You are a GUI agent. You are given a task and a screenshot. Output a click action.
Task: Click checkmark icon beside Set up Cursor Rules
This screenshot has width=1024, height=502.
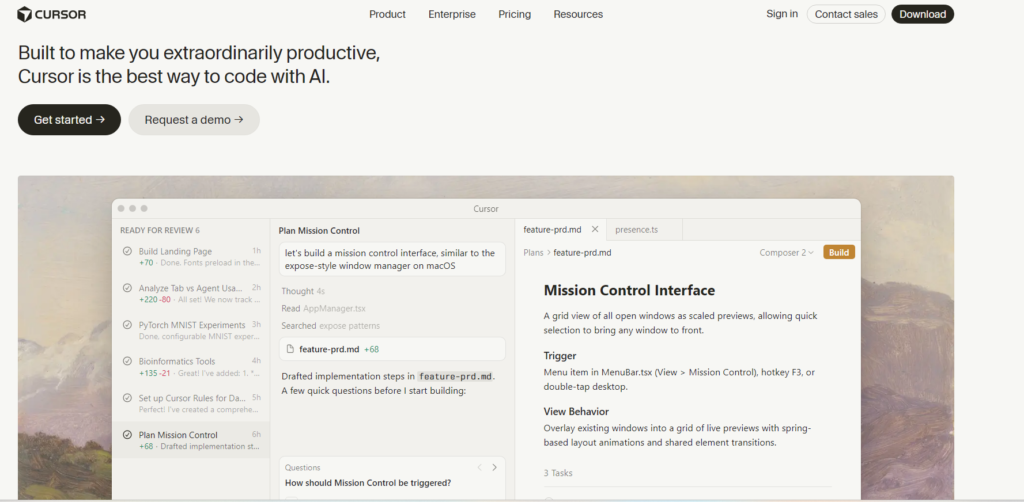coord(127,398)
